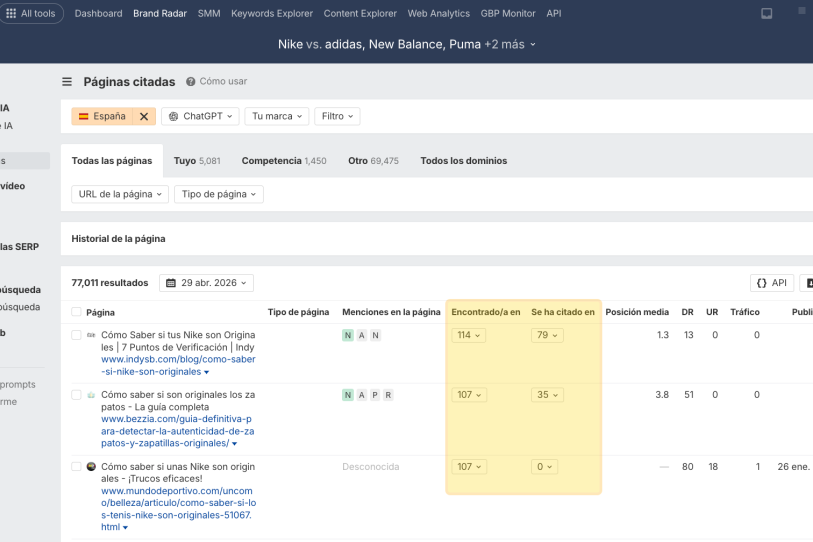This screenshot has height=542, width=813.
Task: Click the R mention badge in second row
Action: coord(388,395)
